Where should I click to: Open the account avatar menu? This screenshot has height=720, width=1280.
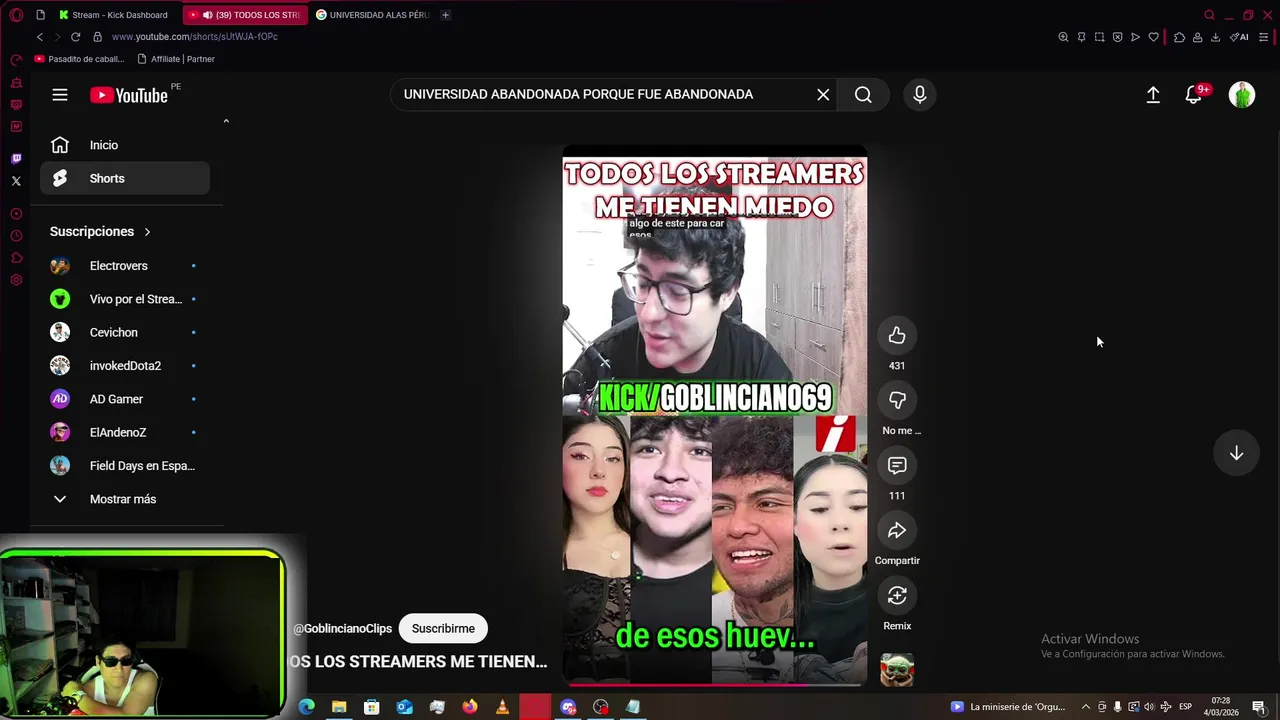pyautogui.click(x=1242, y=95)
